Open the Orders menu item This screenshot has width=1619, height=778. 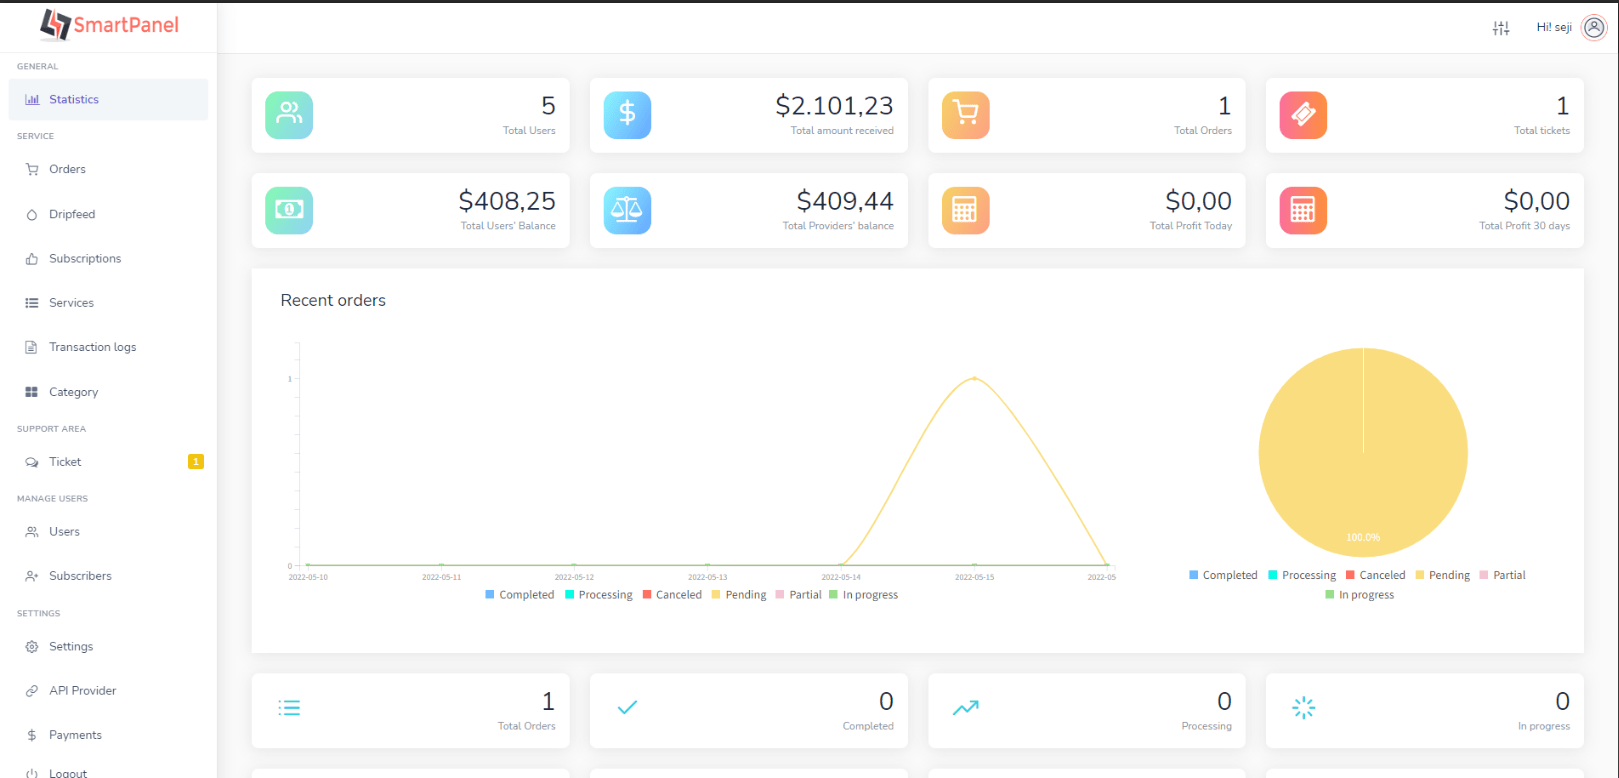pyautogui.click(x=67, y=169)
